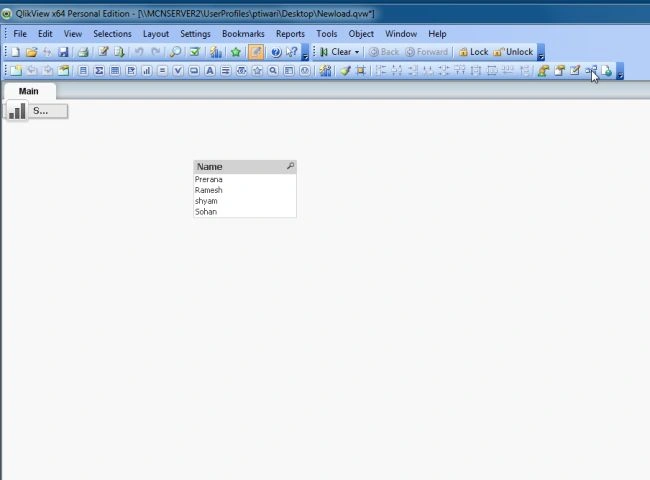The height and width of the screenshot is (480, 650).
Task: Activate context help pointer icon
Action: click(x=291, y=52)
